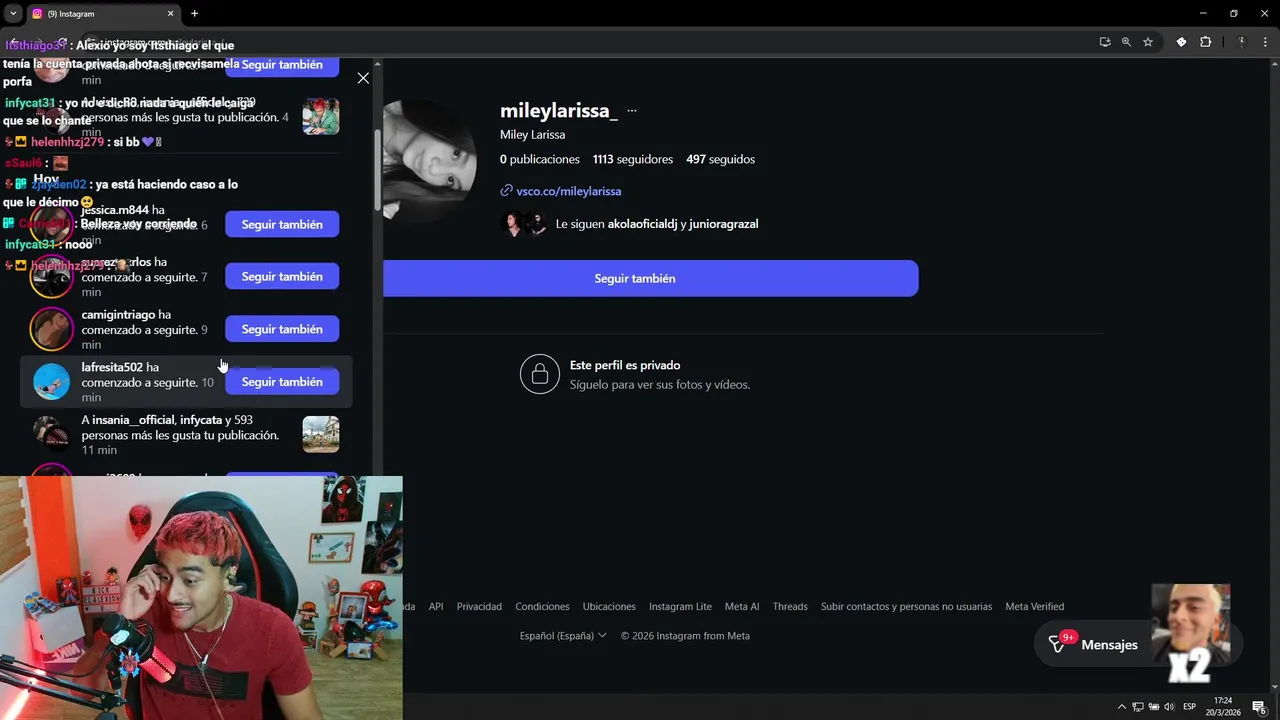Open the Meta AI footer link

pos(742,606)
